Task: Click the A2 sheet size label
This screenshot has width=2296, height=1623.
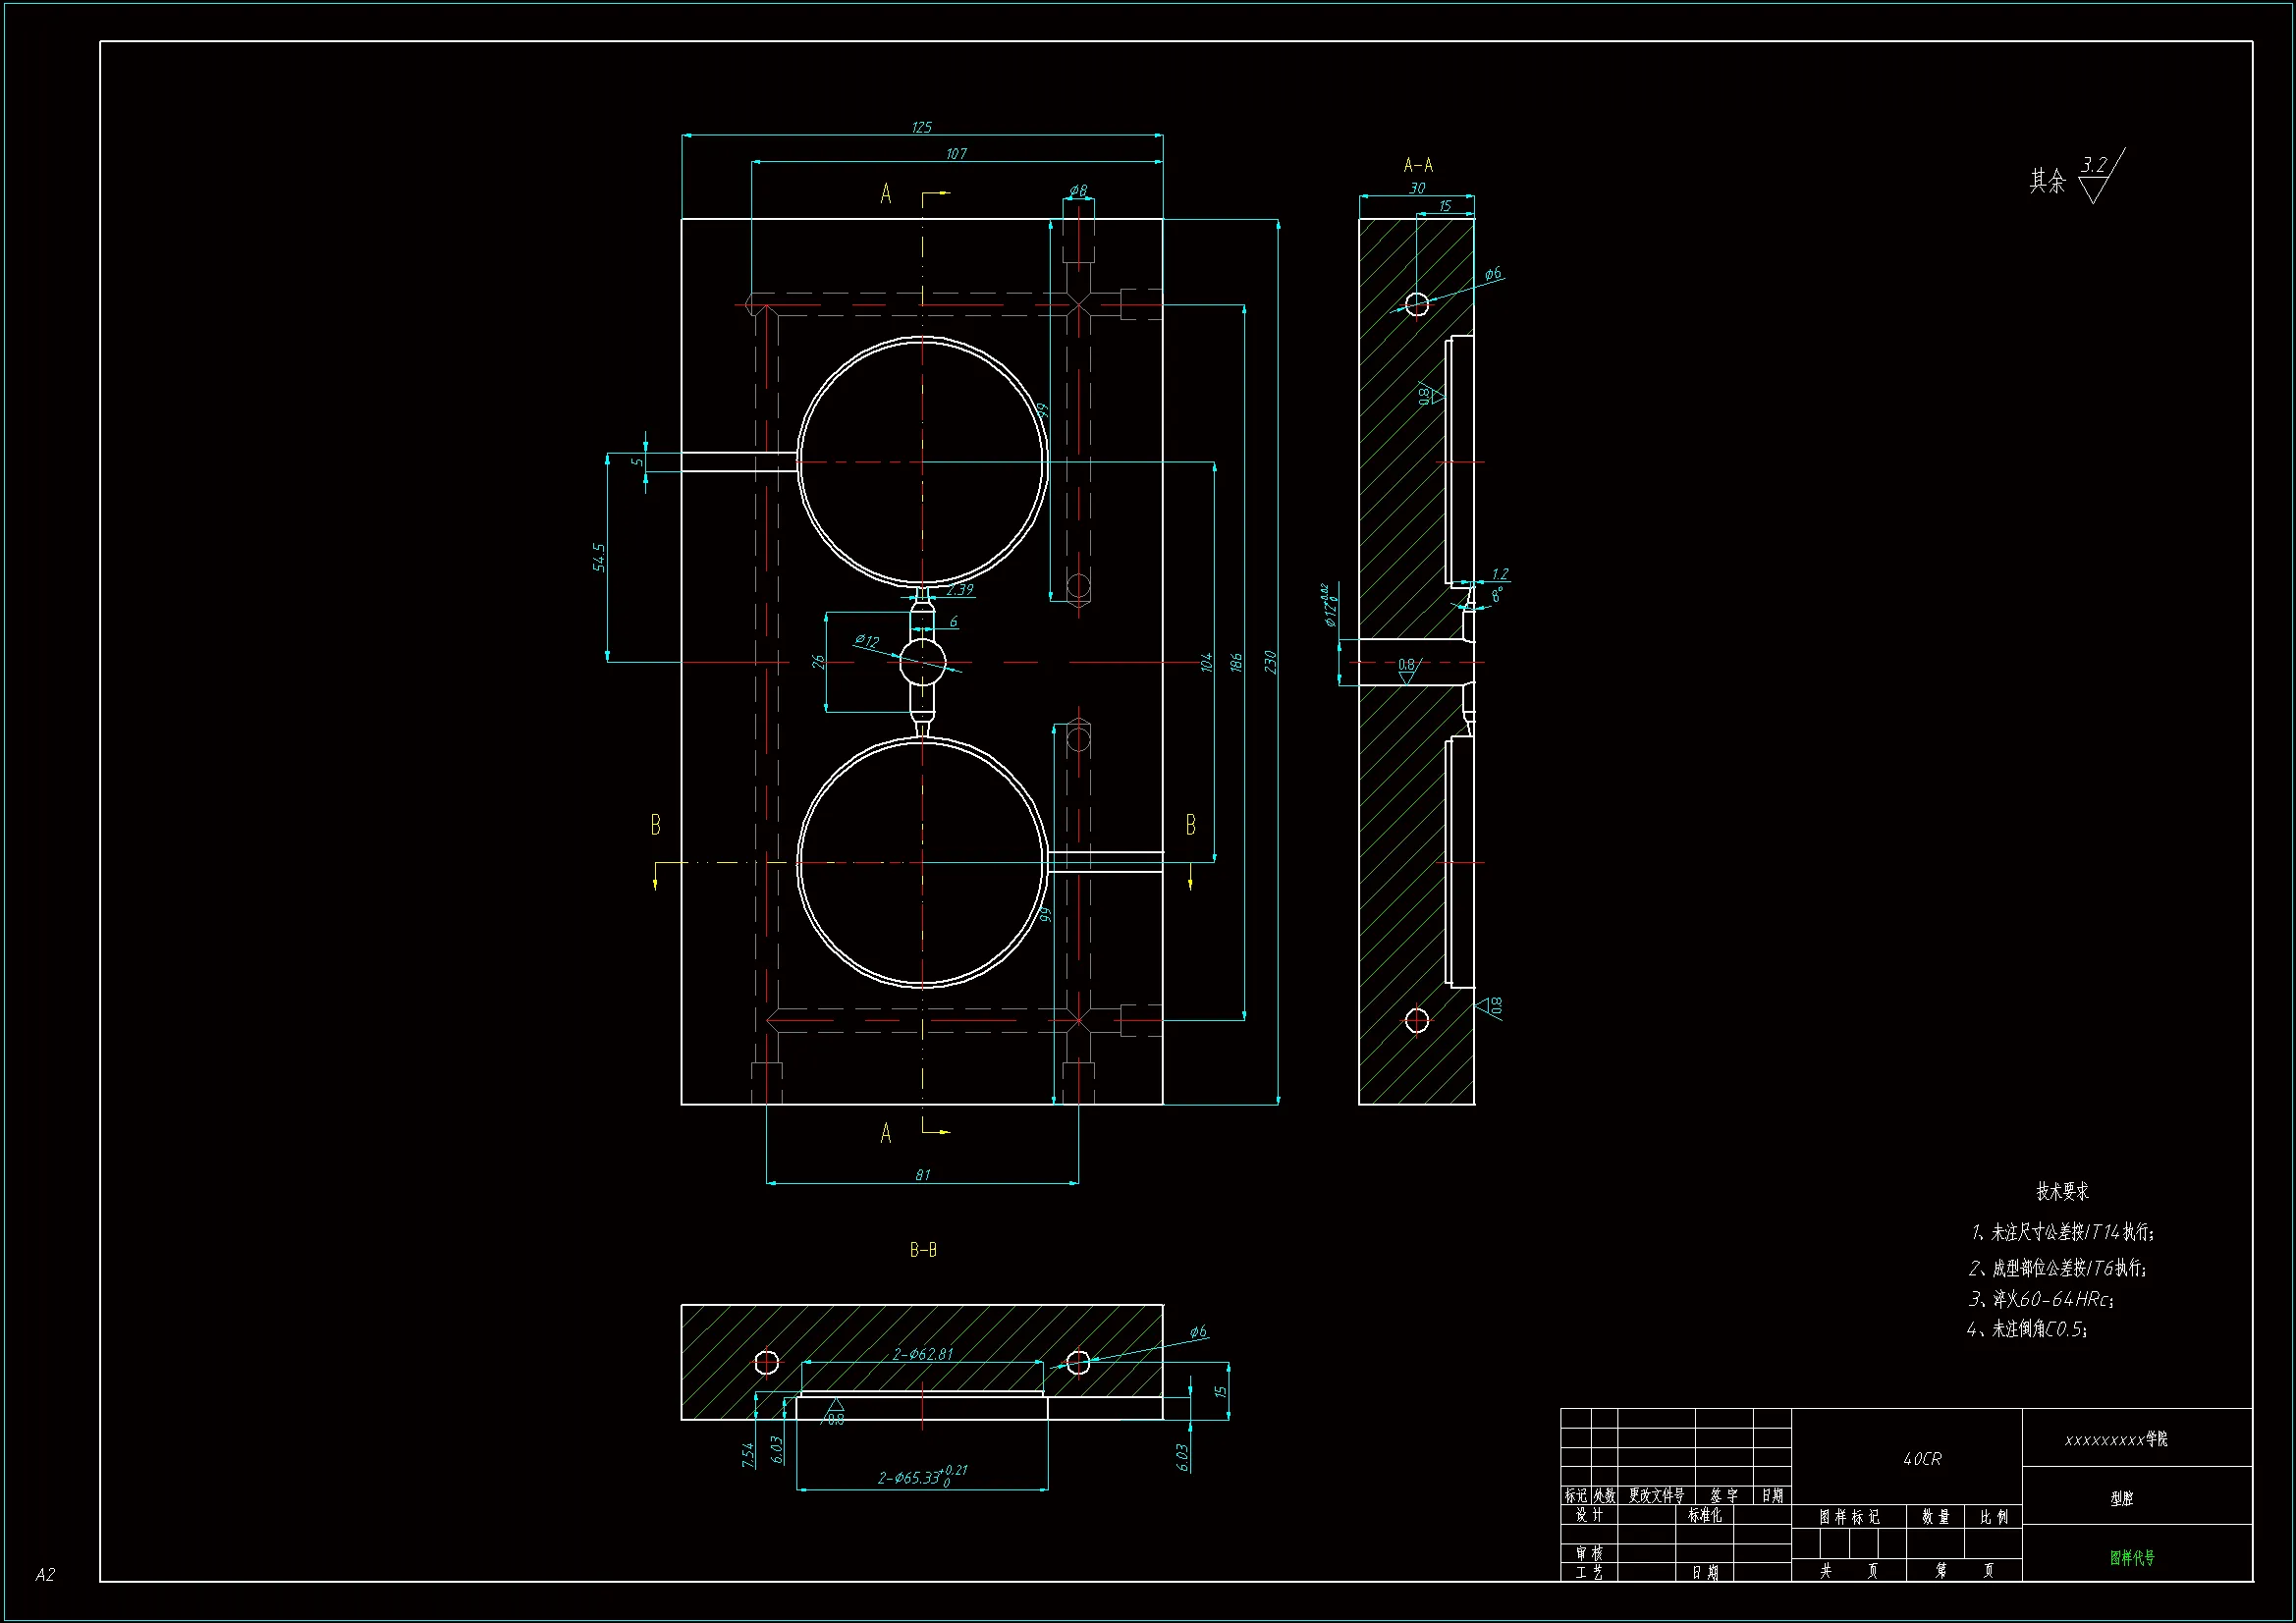Action: point(45,1575)
